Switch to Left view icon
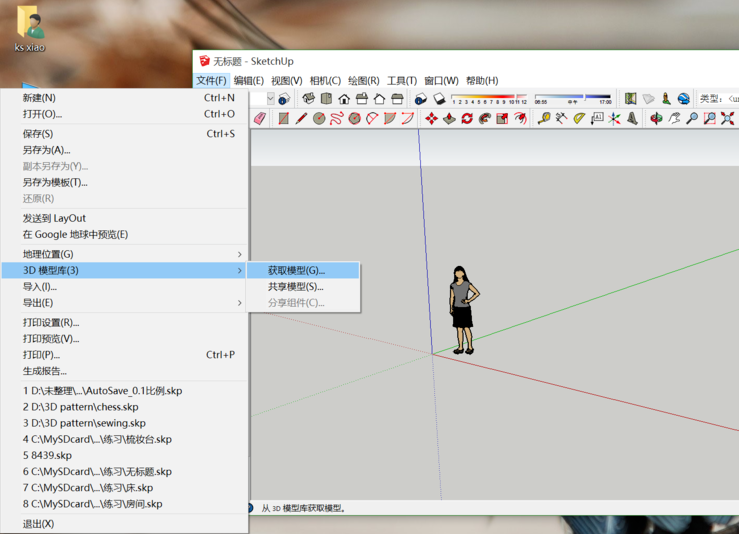 click(x=397, y=99)
